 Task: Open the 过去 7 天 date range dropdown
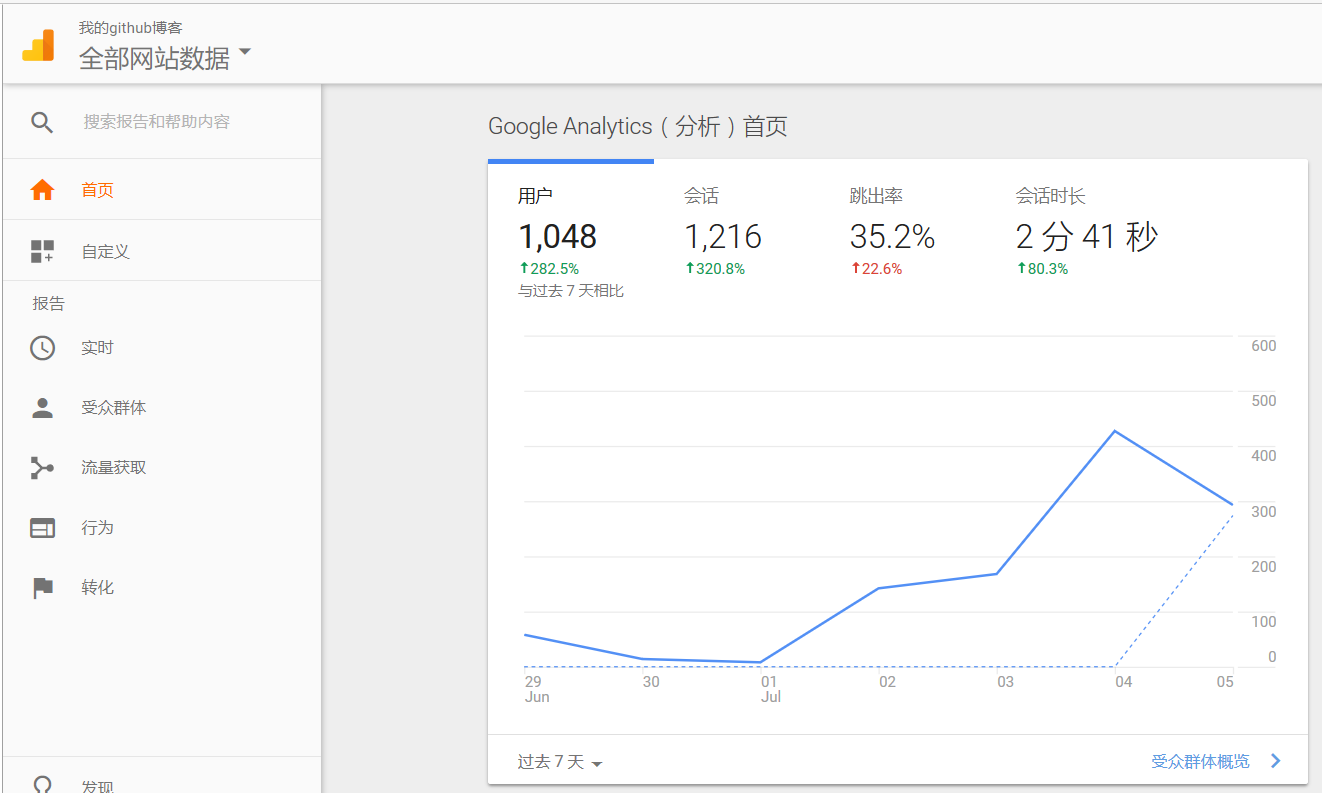(x=560, y=762)
